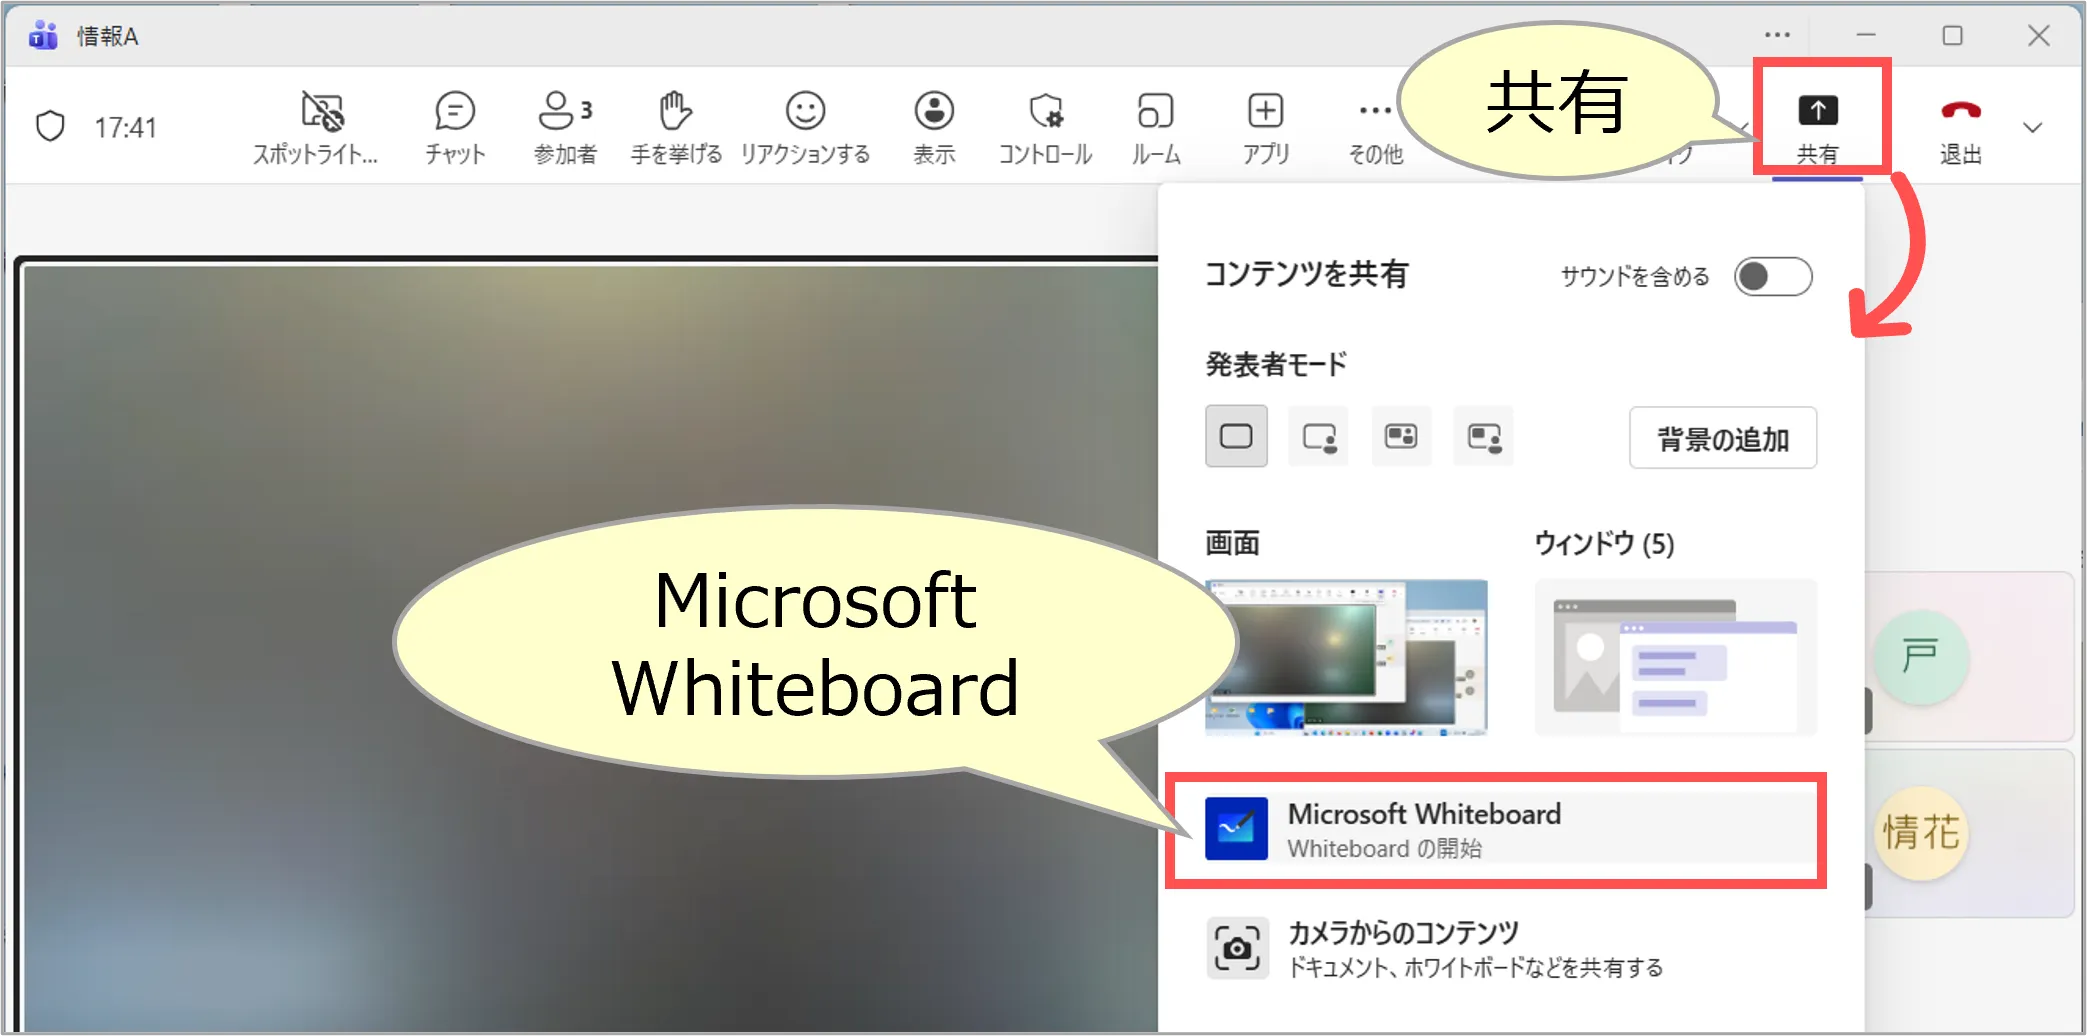Image resolution: width=2087 pixels, height=1036 pixels.
Task: Toggle include sound (サウンドを含める) switch
Action: click(1772, 277)
